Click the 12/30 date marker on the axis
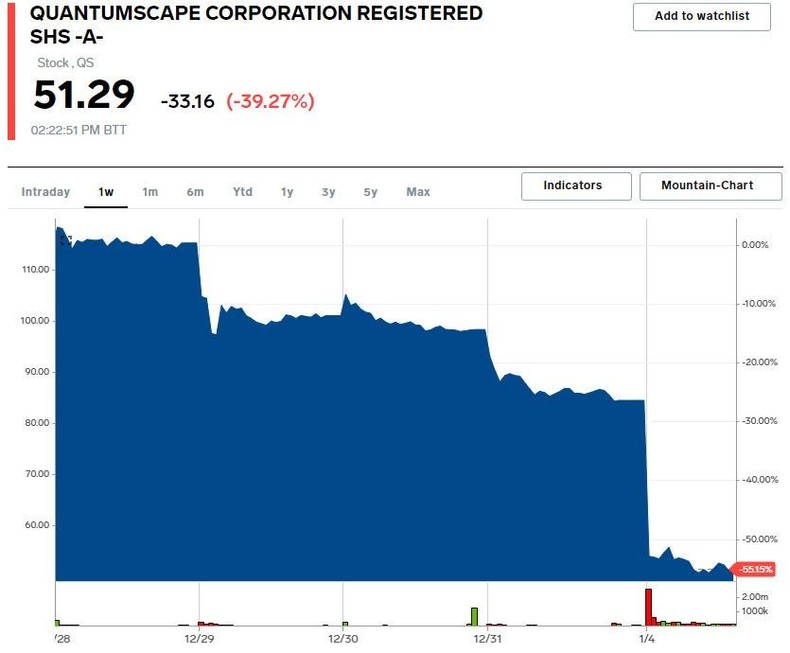Image resolution: width=790 pixels, height=653 pixels. tap(343, 638)
